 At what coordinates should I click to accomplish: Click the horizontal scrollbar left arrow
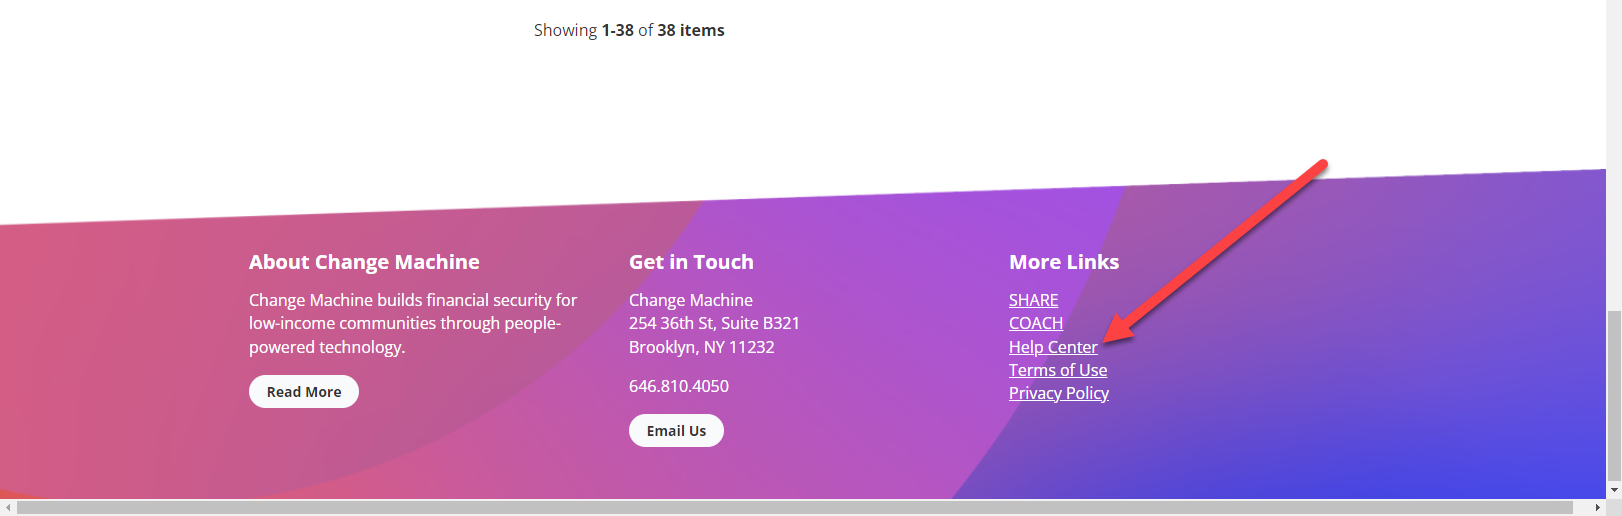[8, 508]
